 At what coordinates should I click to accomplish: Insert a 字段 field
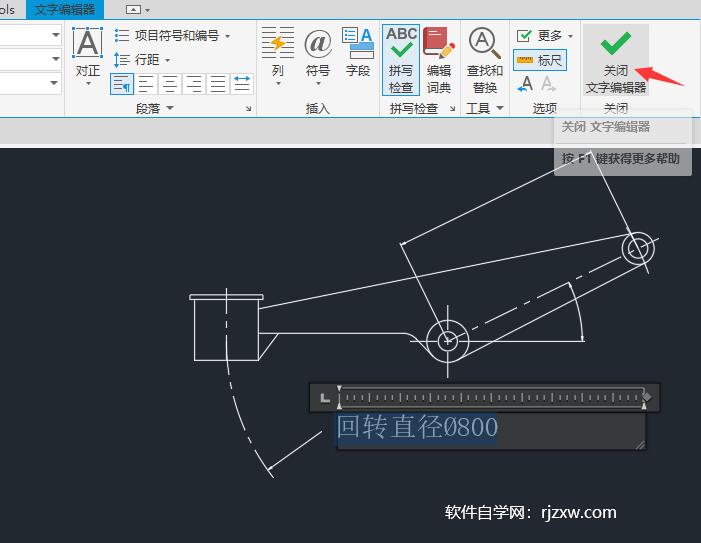(358, 52)
